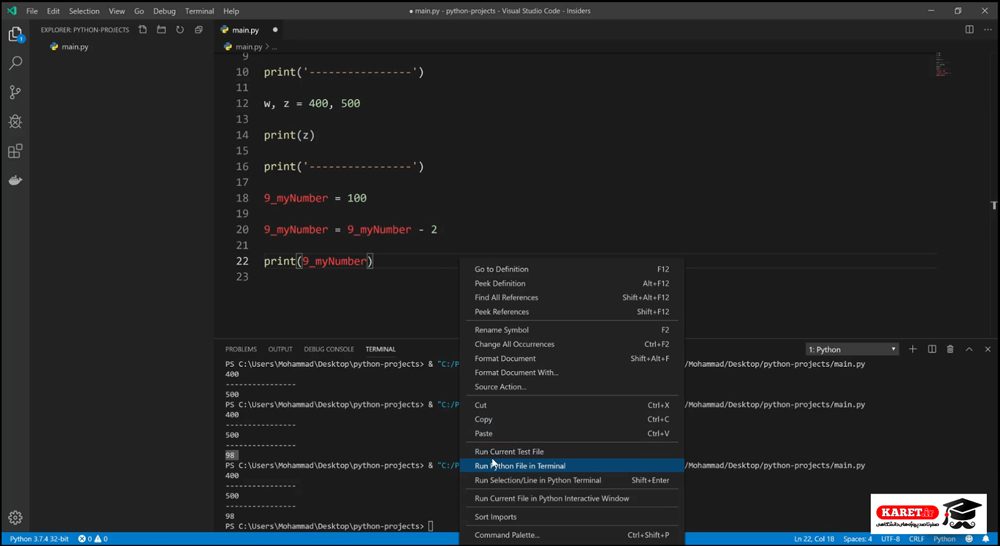
Task: Switch to the Output panel tab
Action: (280, 350)
